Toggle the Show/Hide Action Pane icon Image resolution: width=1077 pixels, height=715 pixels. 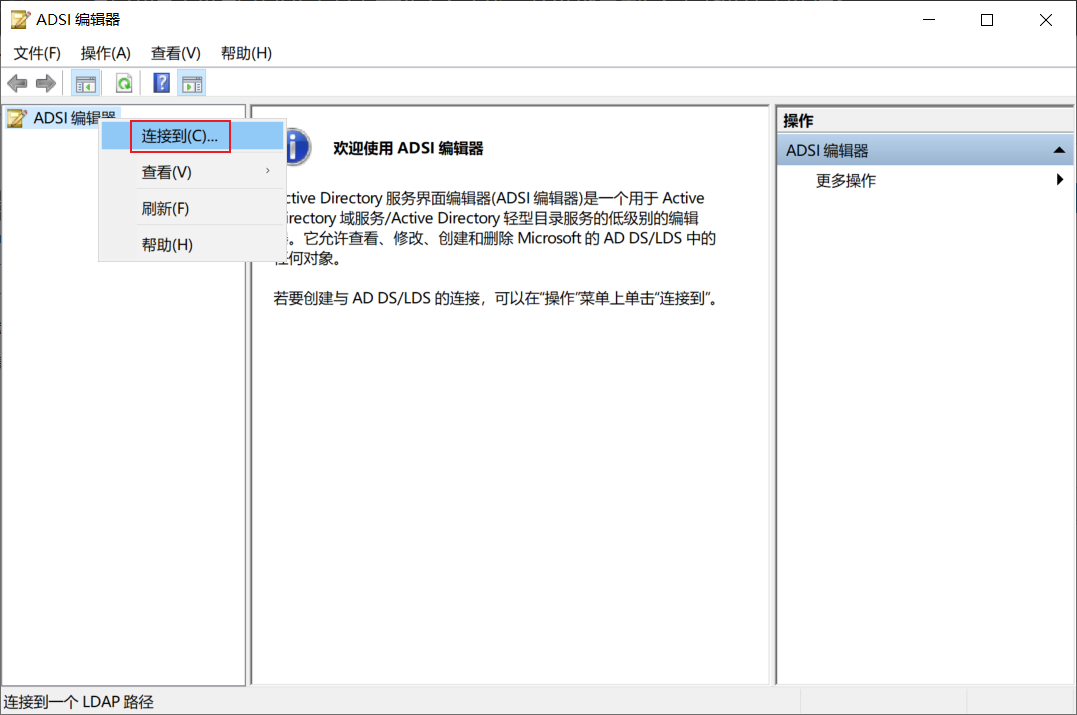click(192, 84)
